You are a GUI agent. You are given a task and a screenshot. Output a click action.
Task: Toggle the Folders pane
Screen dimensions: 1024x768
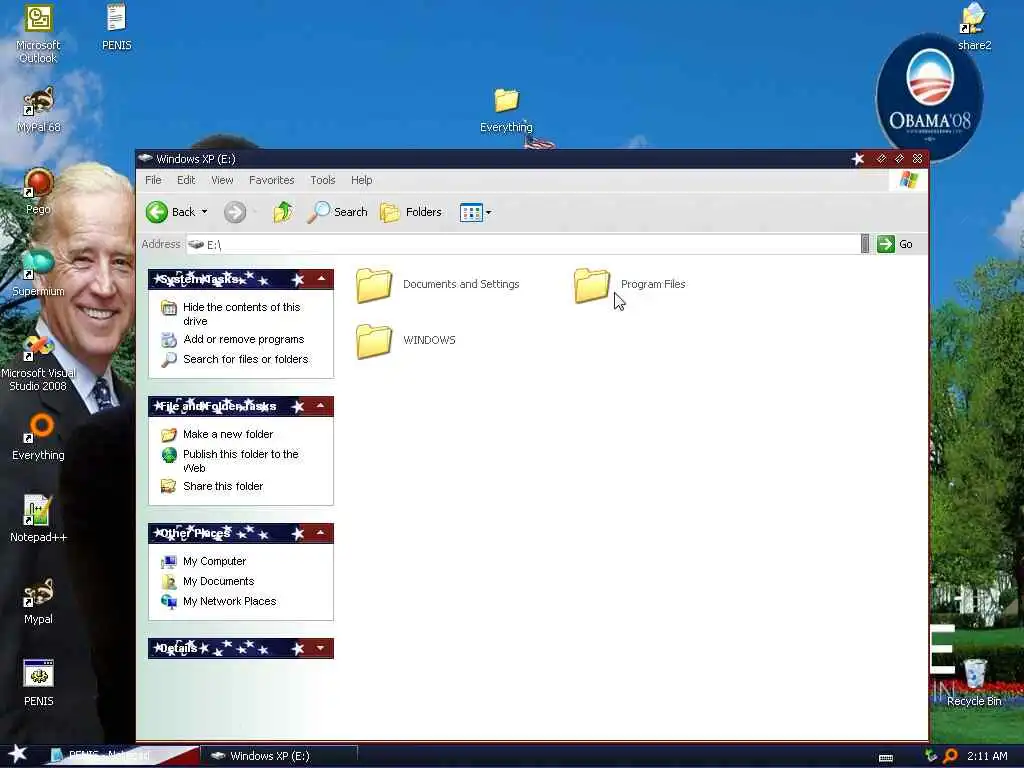[411, 212]
